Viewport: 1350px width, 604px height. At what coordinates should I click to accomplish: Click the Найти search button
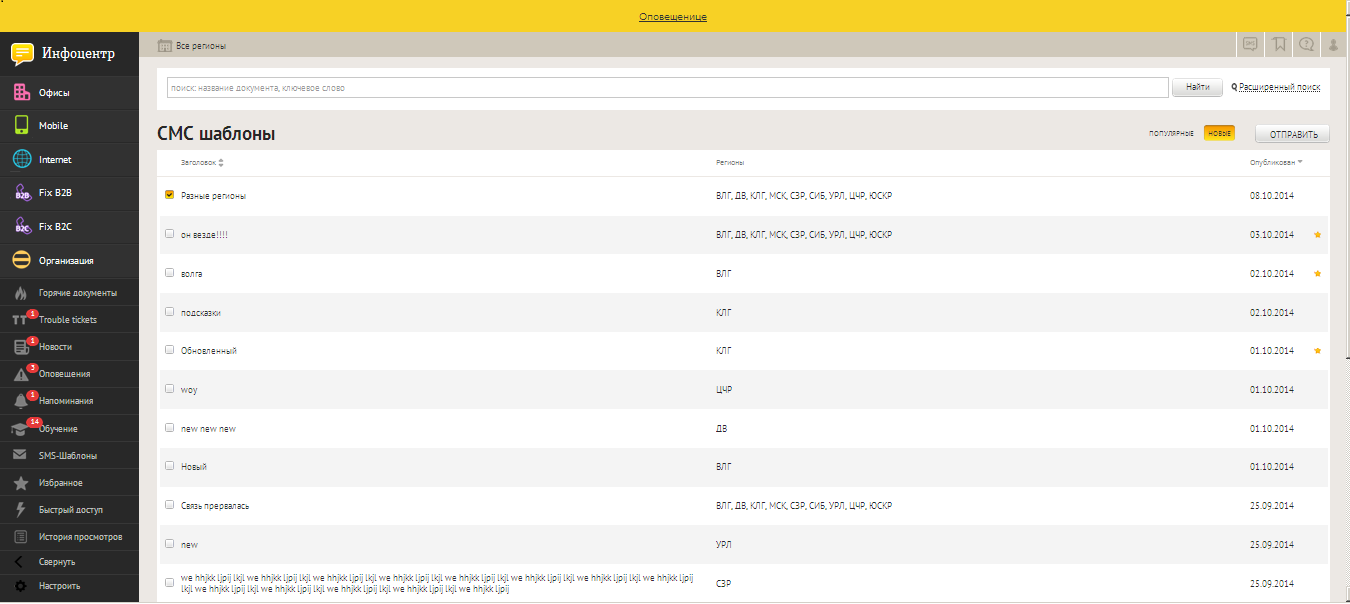pos(1197,88)
